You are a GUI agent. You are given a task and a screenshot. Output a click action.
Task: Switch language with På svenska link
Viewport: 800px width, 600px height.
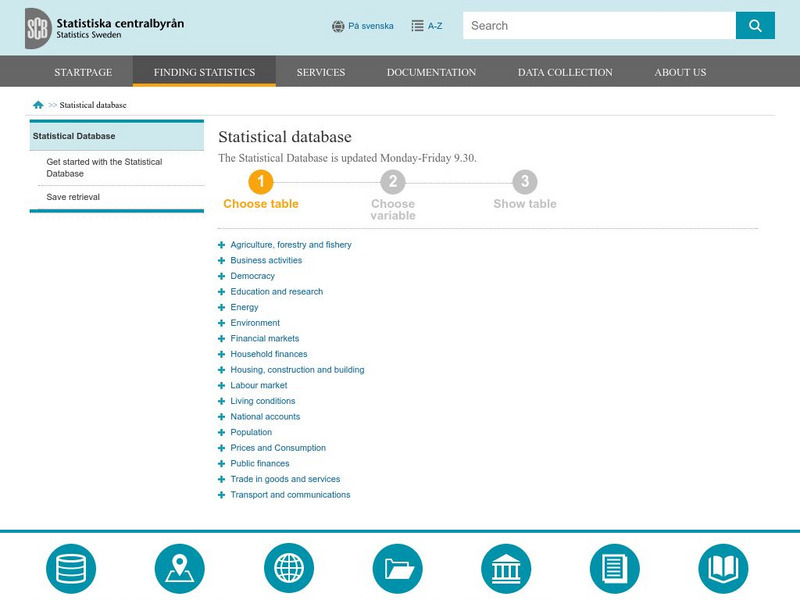[x=370, y=26]
